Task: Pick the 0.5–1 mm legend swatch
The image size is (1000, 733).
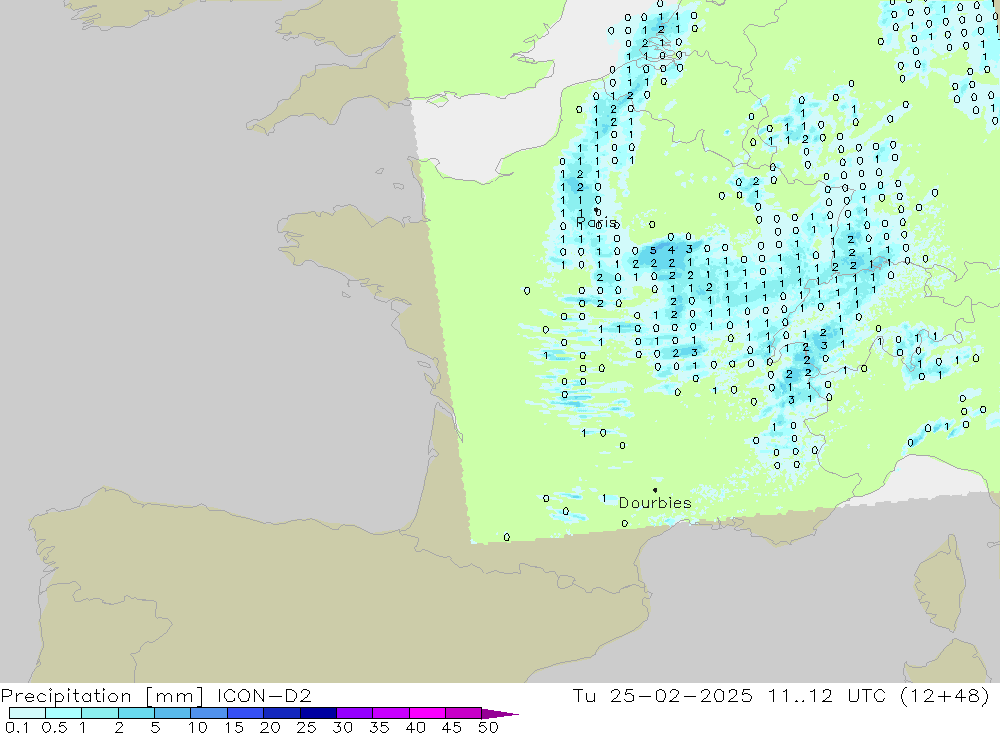Action: coord(64,713)
